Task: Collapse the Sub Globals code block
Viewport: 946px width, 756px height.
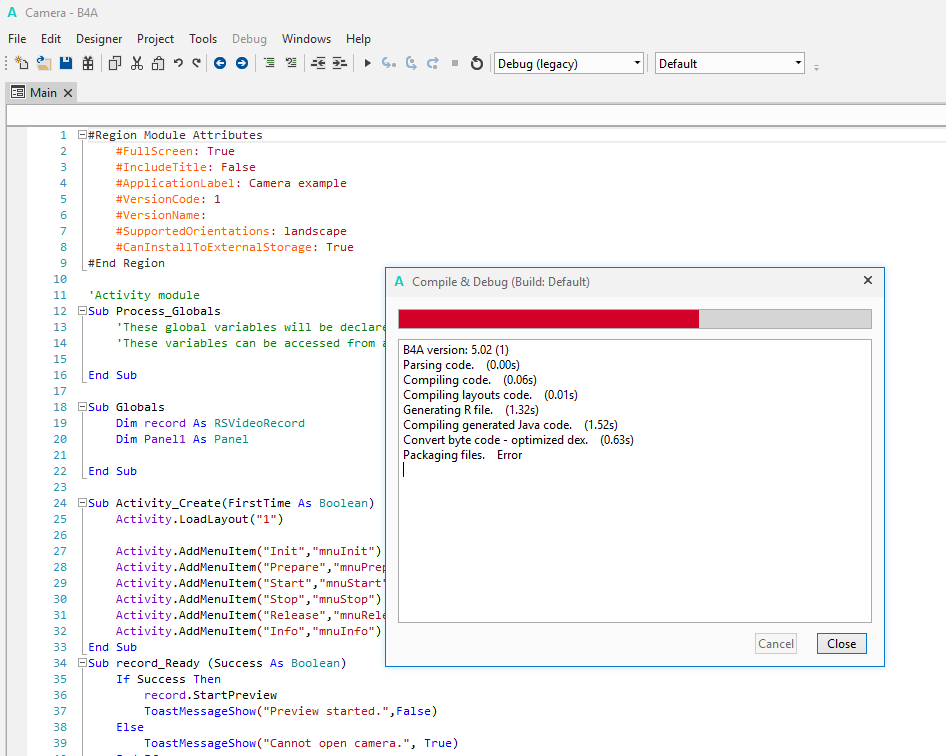Action: [82, 407]
